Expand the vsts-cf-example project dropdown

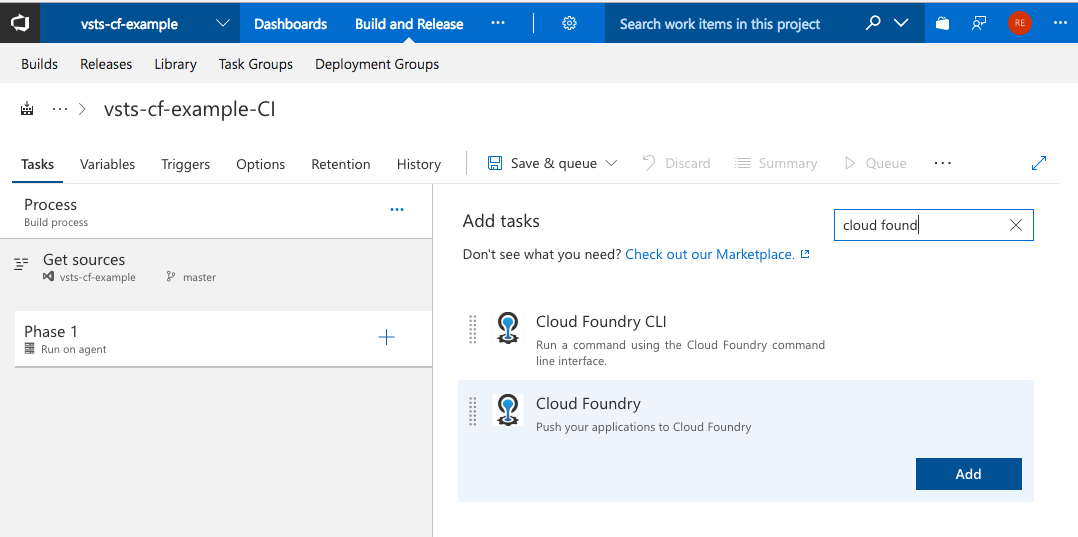(222, 23)
